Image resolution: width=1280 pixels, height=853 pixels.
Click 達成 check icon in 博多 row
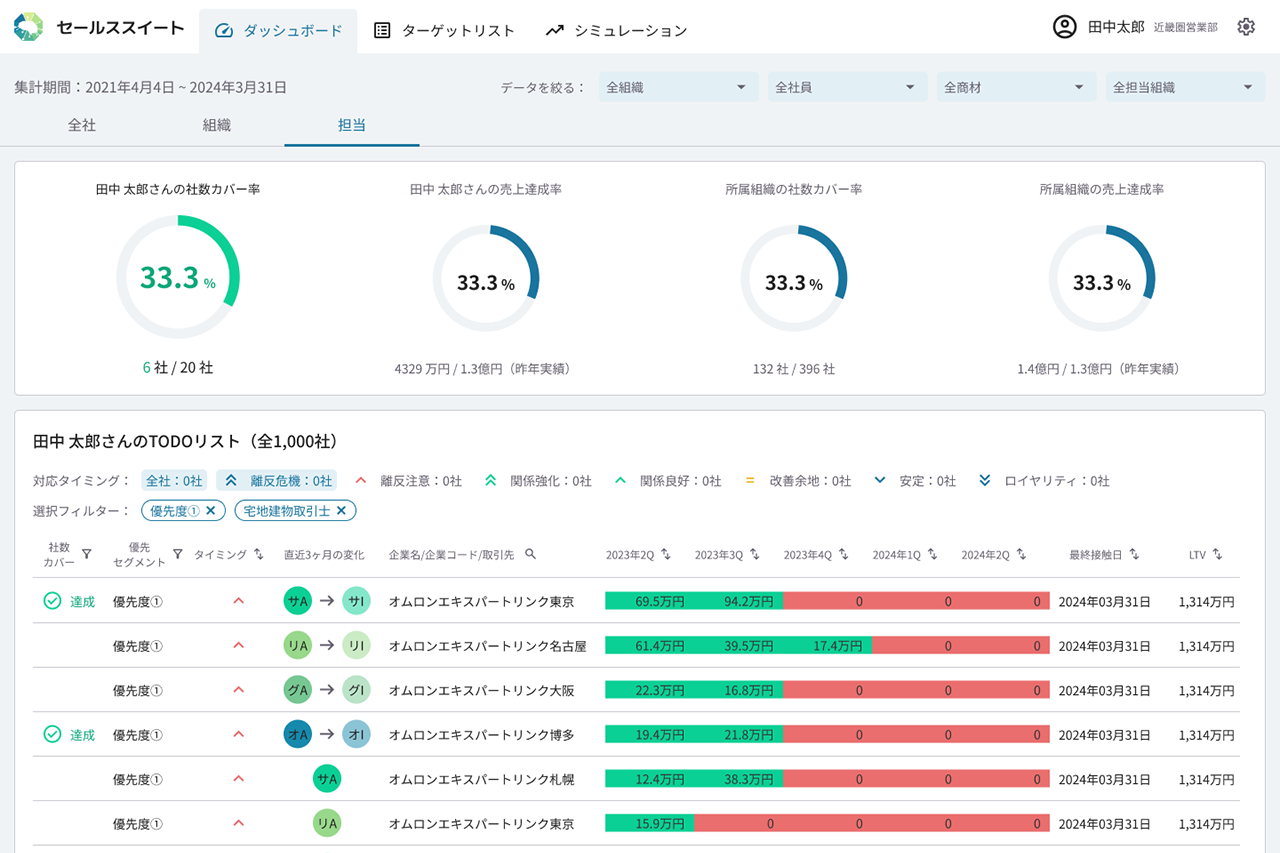[52, 734]
